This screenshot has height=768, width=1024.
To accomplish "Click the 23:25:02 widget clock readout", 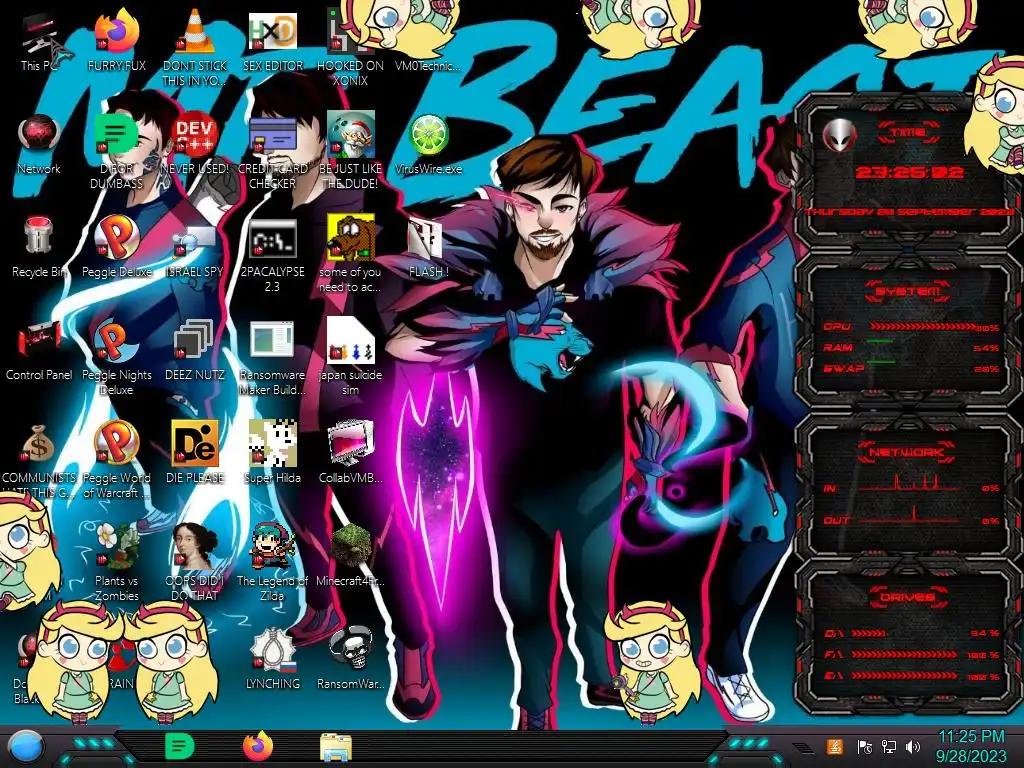I will tap(909, 172).
